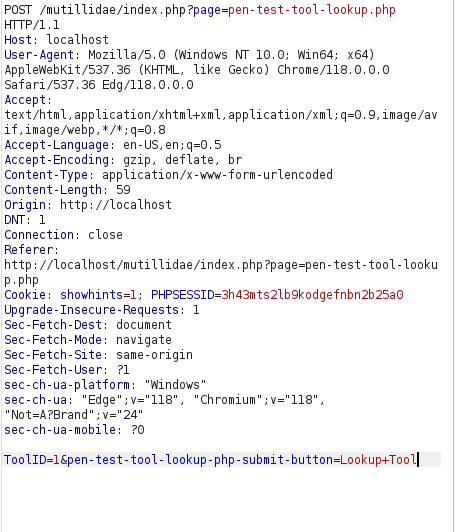This screenshot has height=532, width=455.
Task: Click the ToolID=1 body parameter
Action: (32, 460)
